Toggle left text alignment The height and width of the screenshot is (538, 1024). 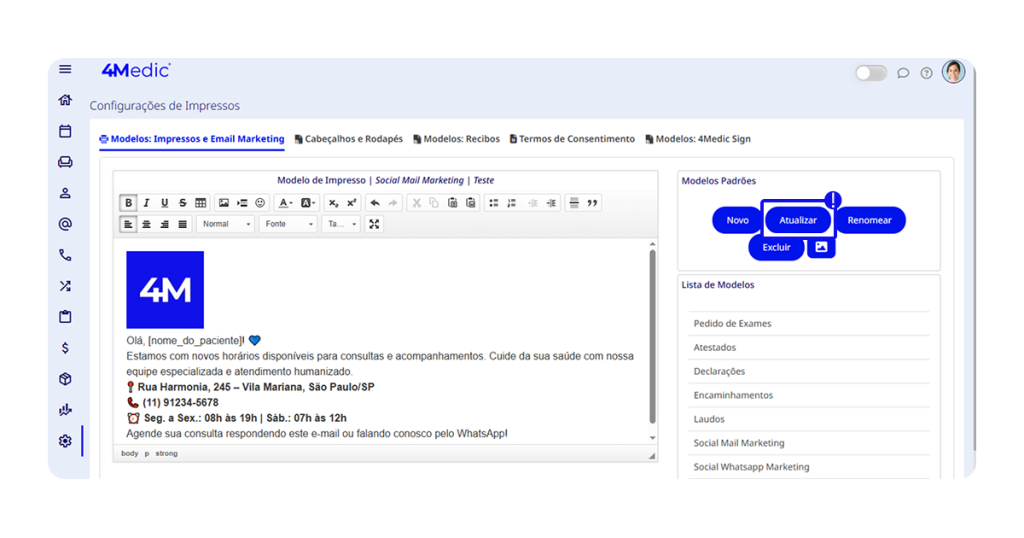(129, 224)
